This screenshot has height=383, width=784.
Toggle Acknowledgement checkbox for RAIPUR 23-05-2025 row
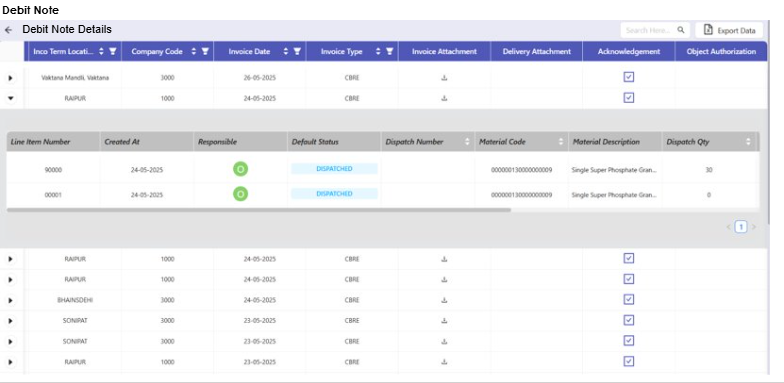[x=629, y=361]
